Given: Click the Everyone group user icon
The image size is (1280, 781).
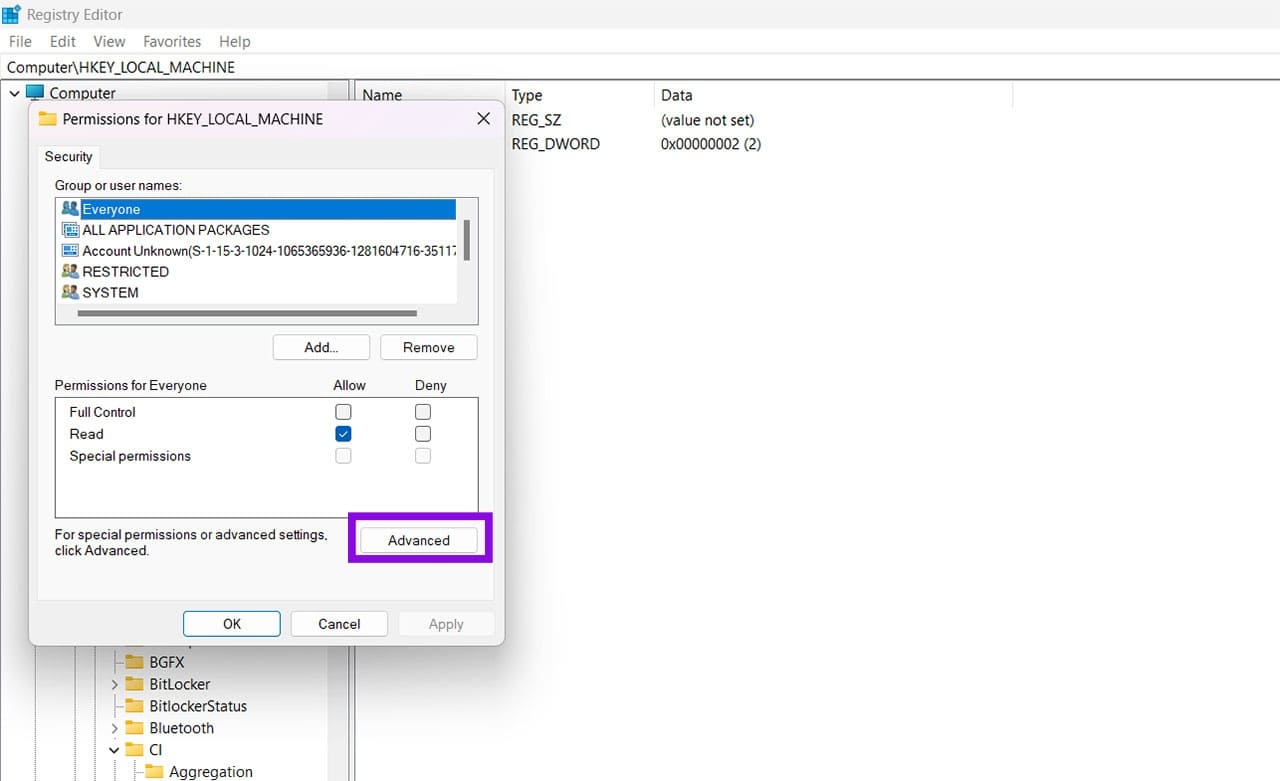Looking at the screenshot, I should pos(70,209).
